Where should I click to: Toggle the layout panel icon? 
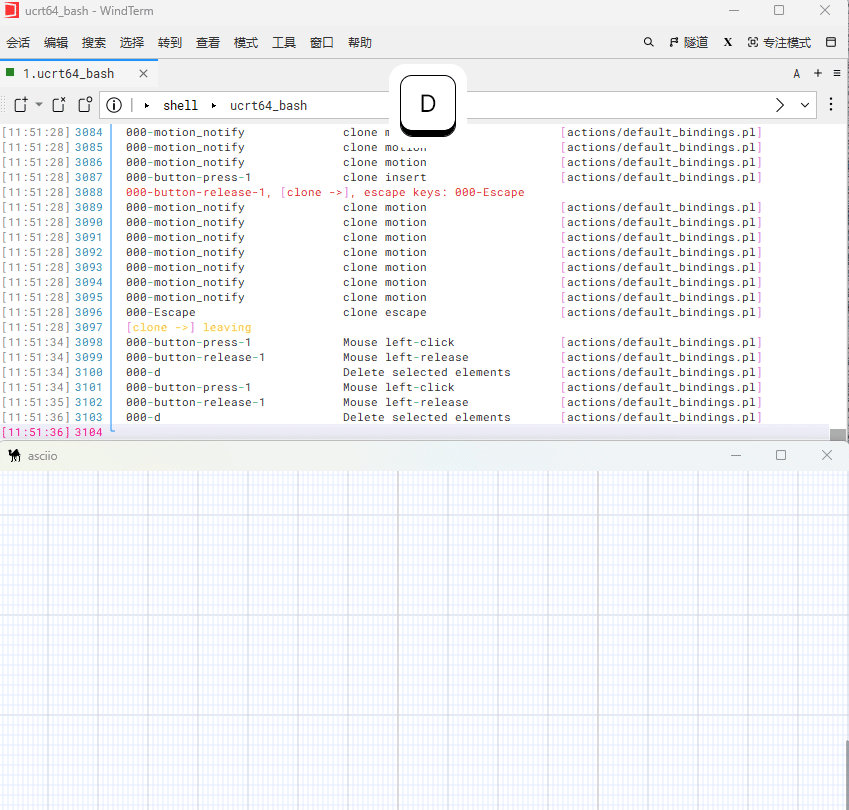pos(831,43)
